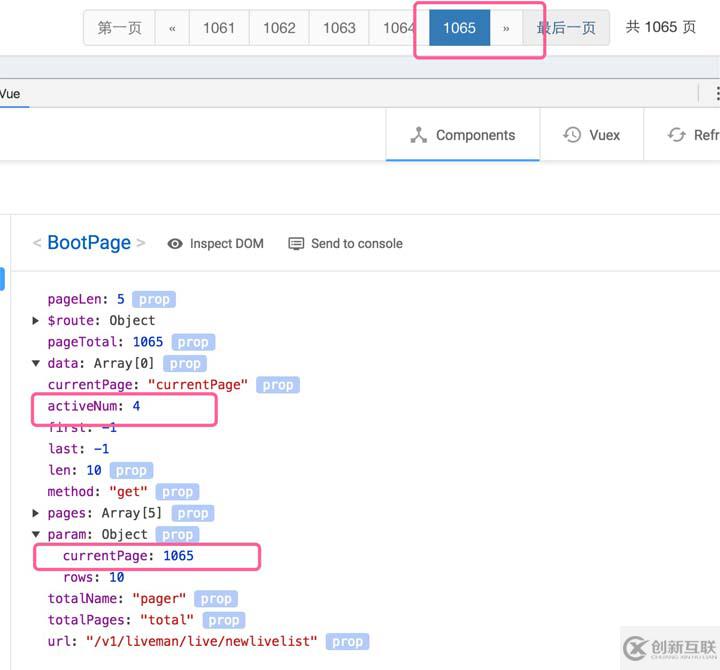Select the active page 1065 button

point(460,28)
